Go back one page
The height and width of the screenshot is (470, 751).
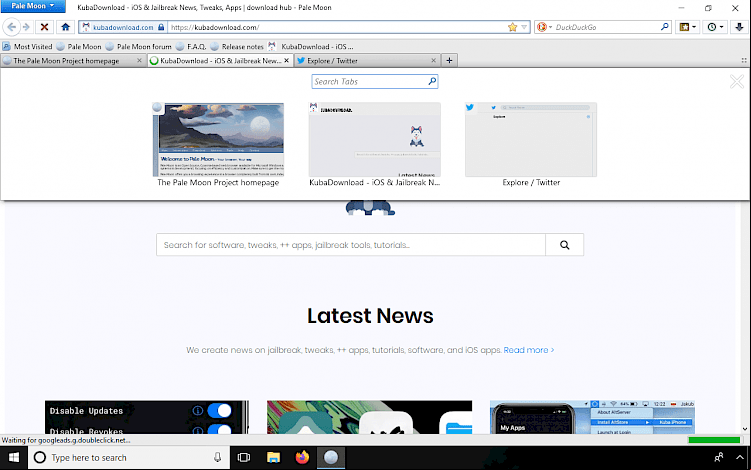pos(11,27)
